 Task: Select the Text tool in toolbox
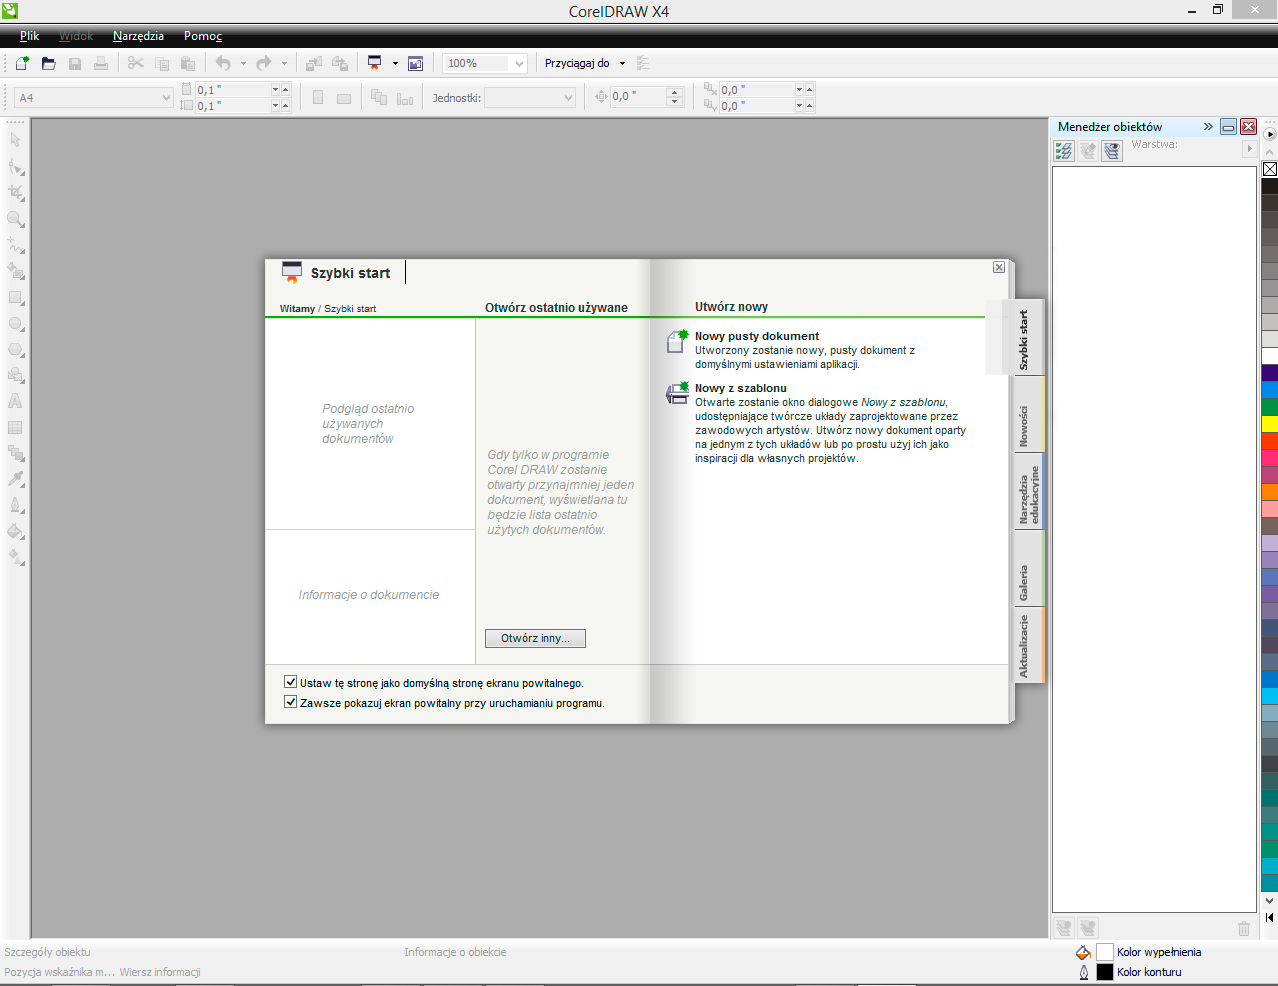pyautogui.click(x=16, y=401)
